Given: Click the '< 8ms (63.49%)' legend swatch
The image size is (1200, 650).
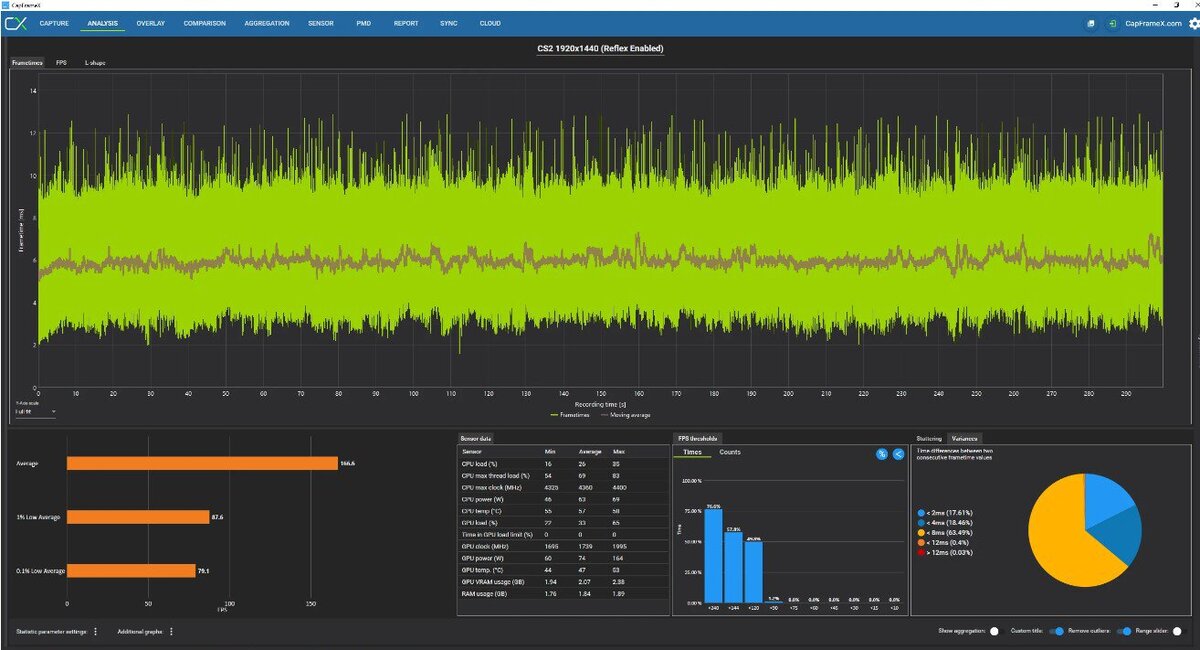Looking at the screenshot, I should (921, 533).
